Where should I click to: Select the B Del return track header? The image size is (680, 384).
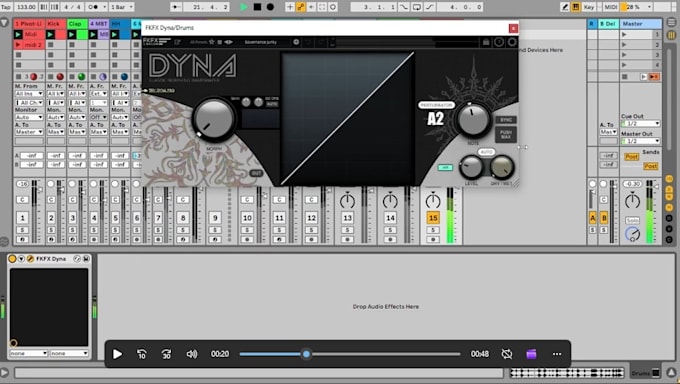(608, 24)
